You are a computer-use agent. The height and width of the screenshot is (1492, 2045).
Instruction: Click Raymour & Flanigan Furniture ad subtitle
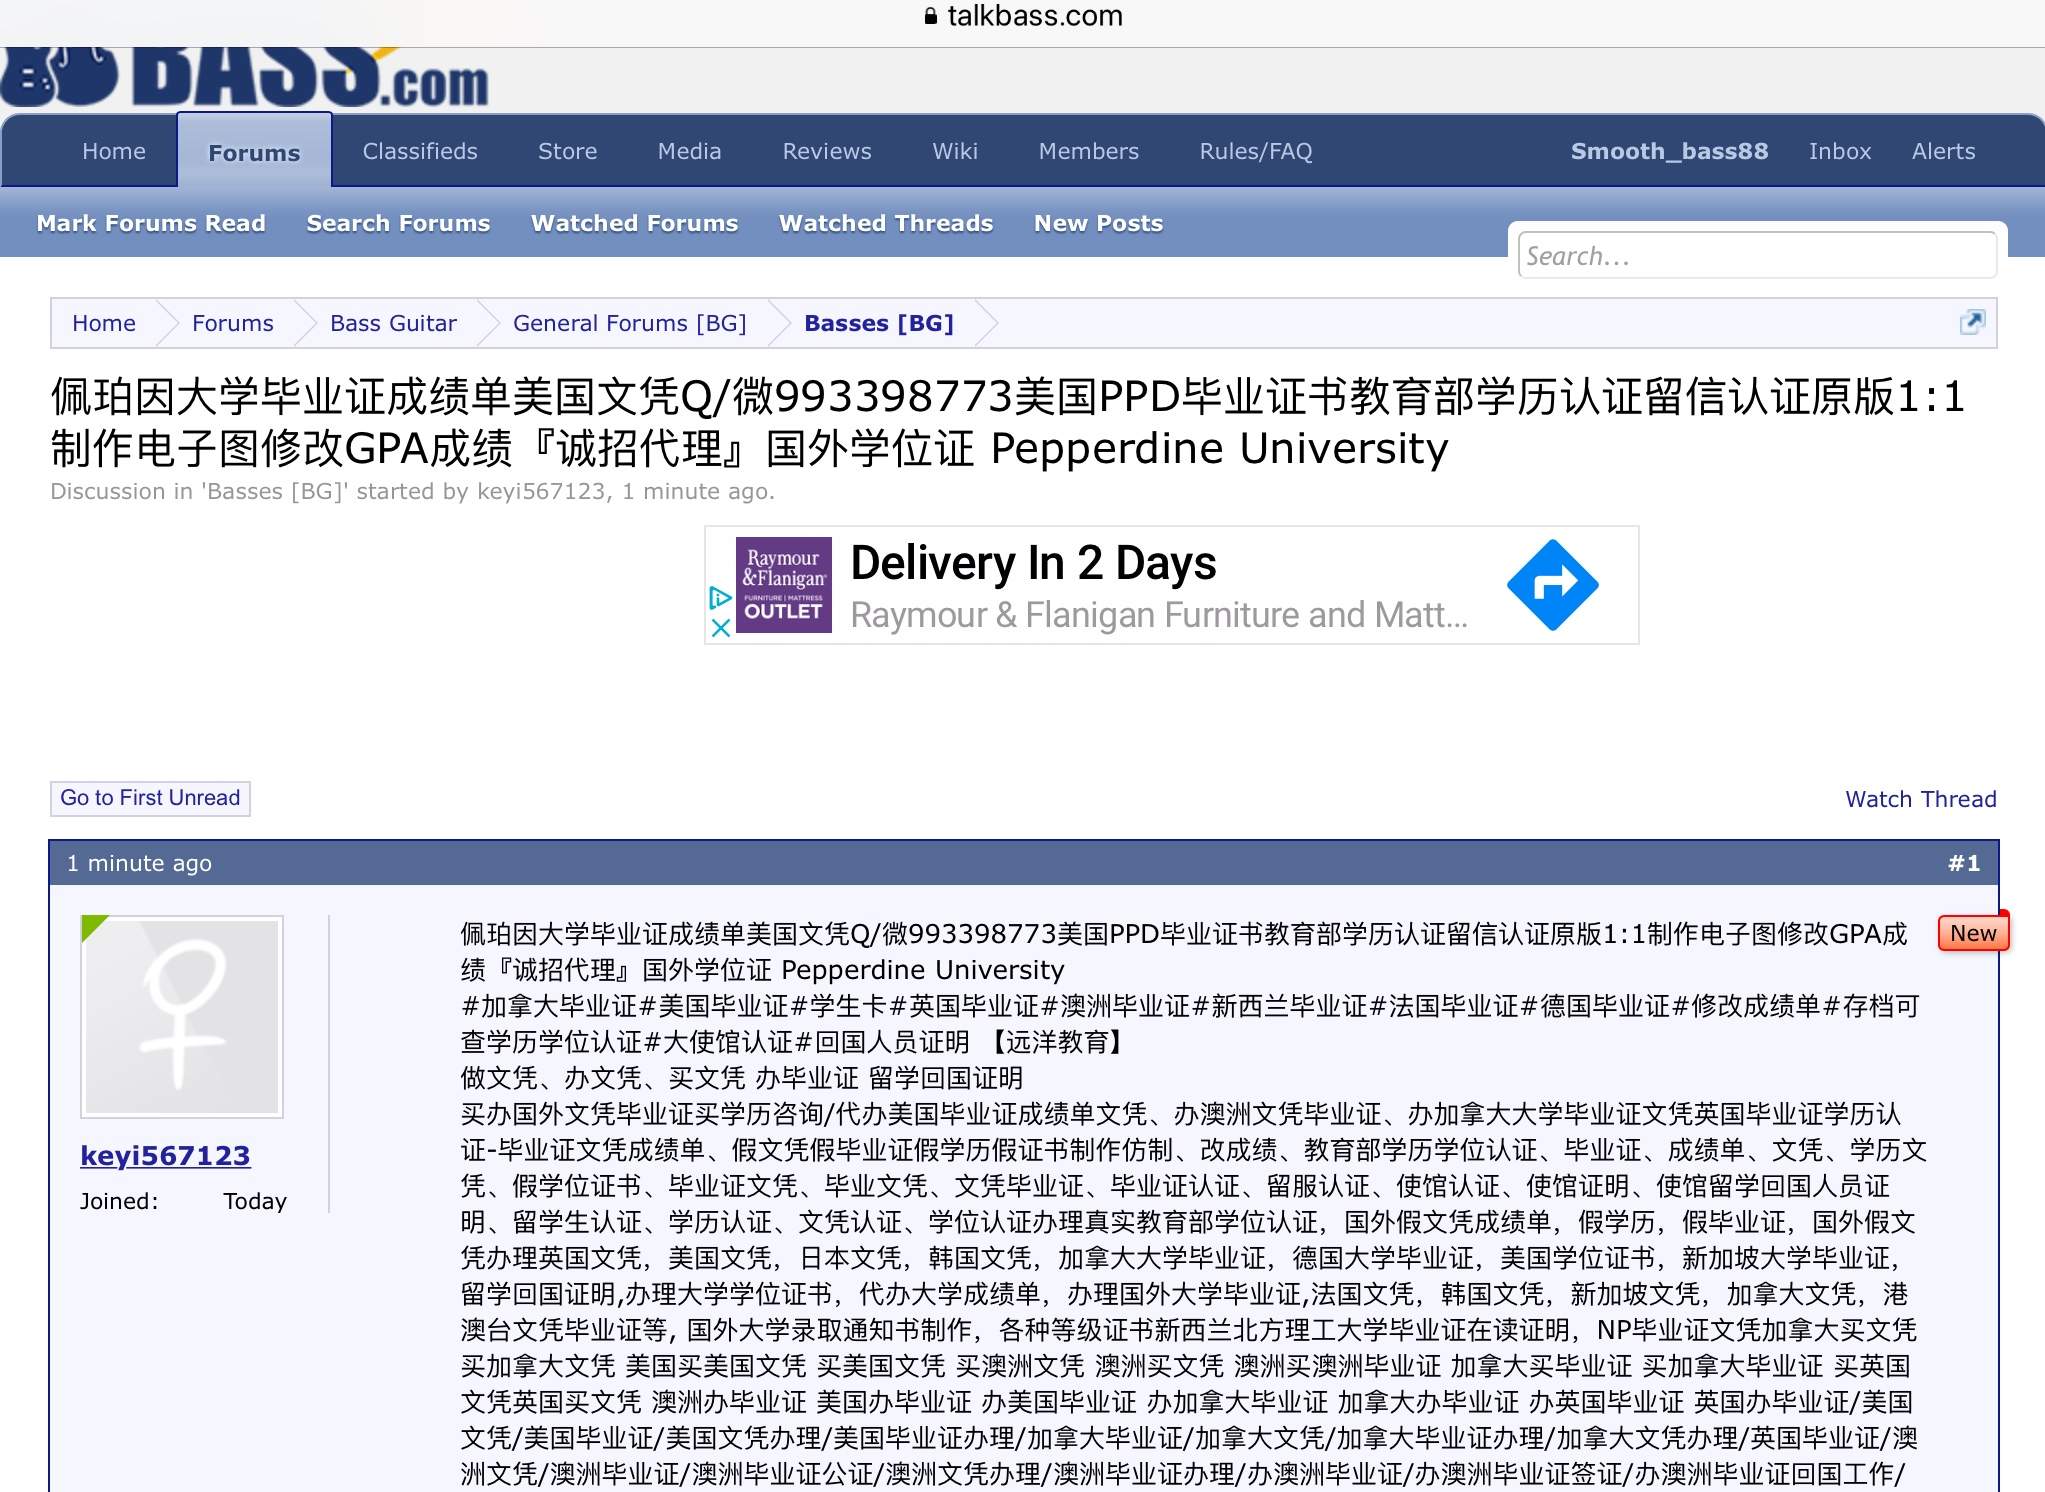click(1159, 615)
